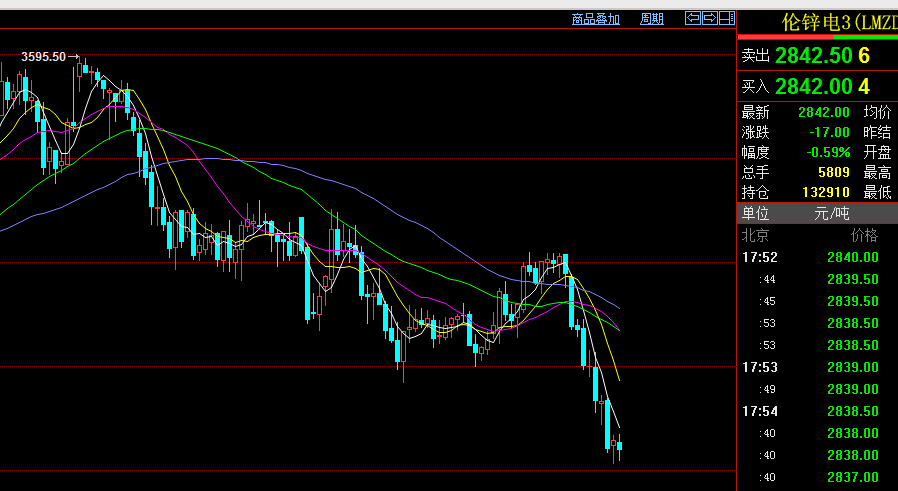
Task: Open the 周期 period selector
Action: click(651, 19)
